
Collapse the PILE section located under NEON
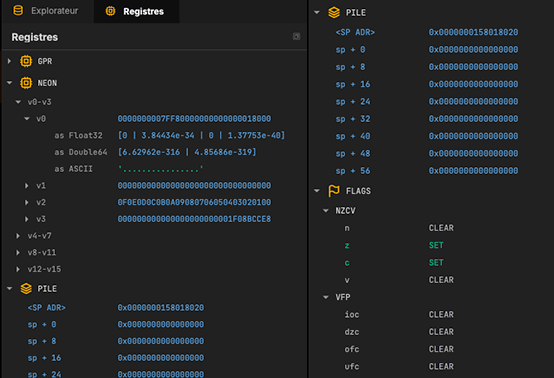tap(10, 289)
